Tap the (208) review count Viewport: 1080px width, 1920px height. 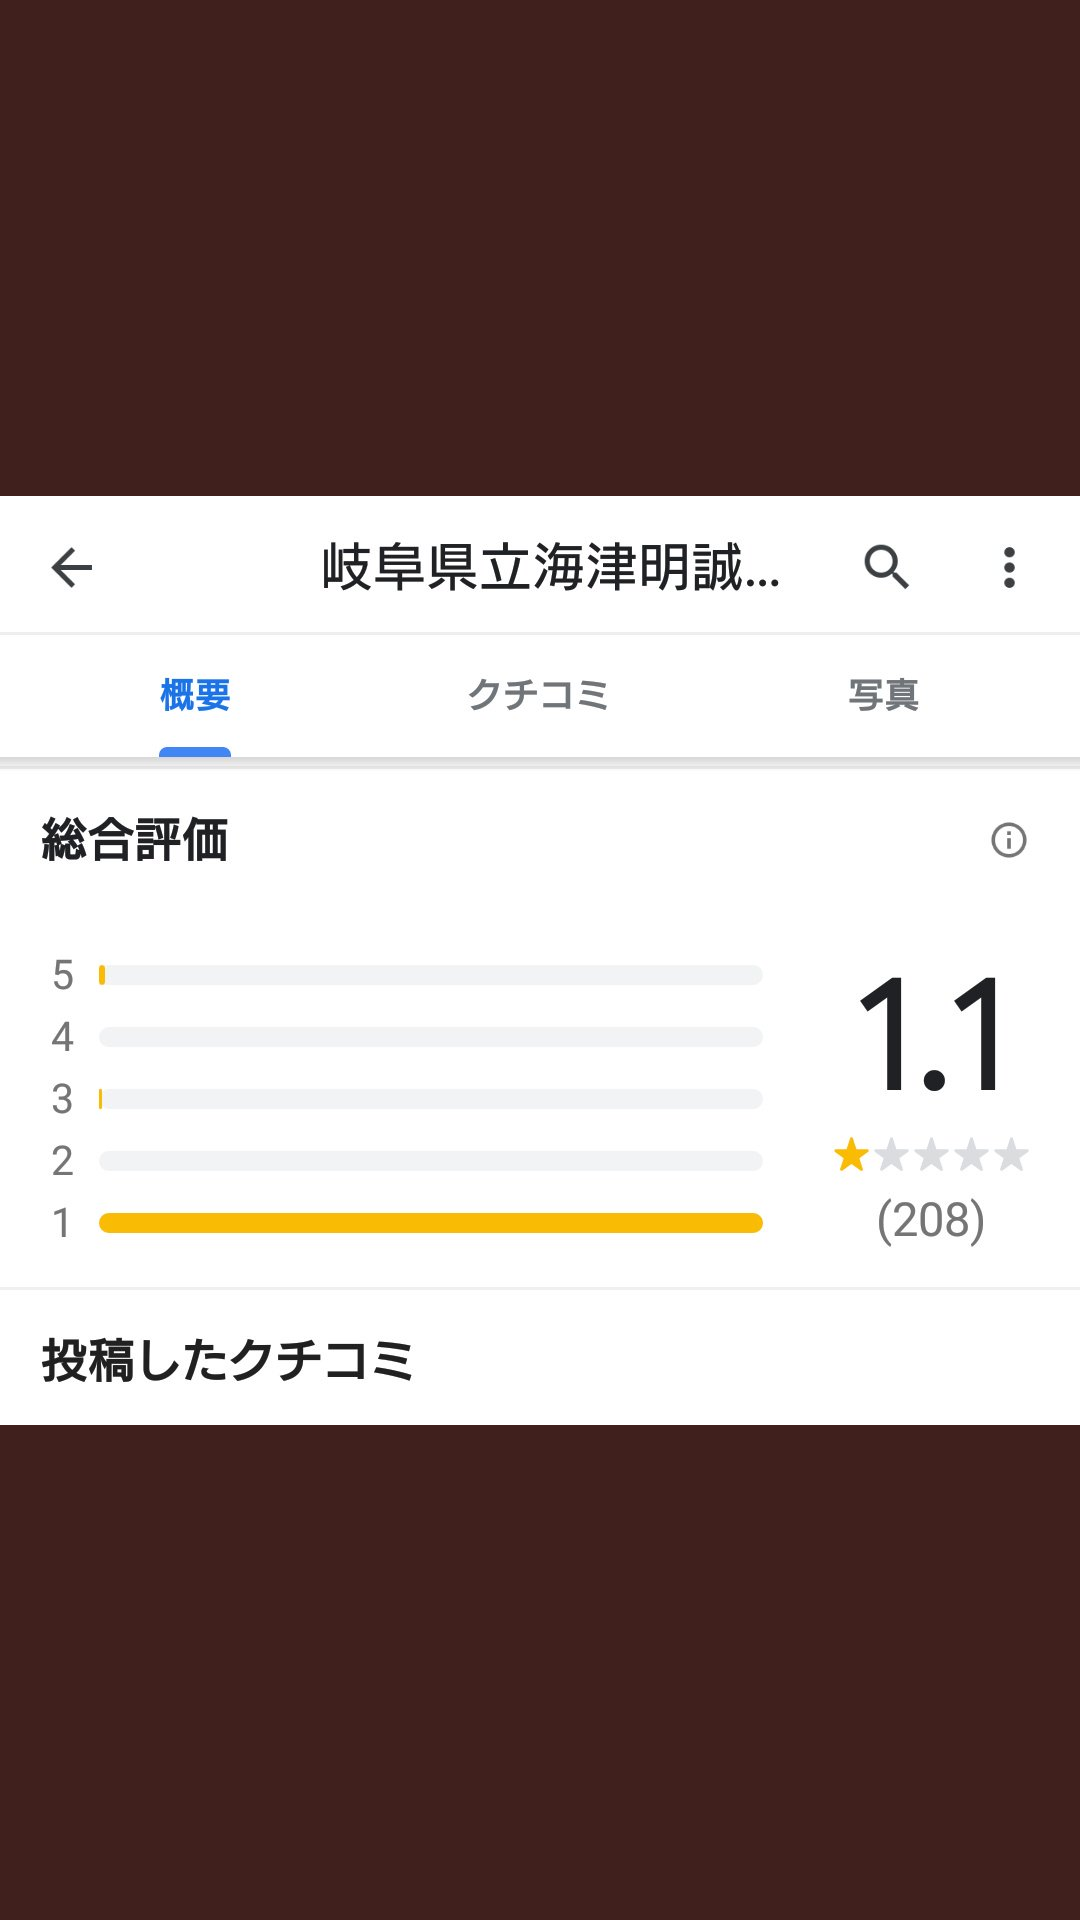pos(931,1220)
